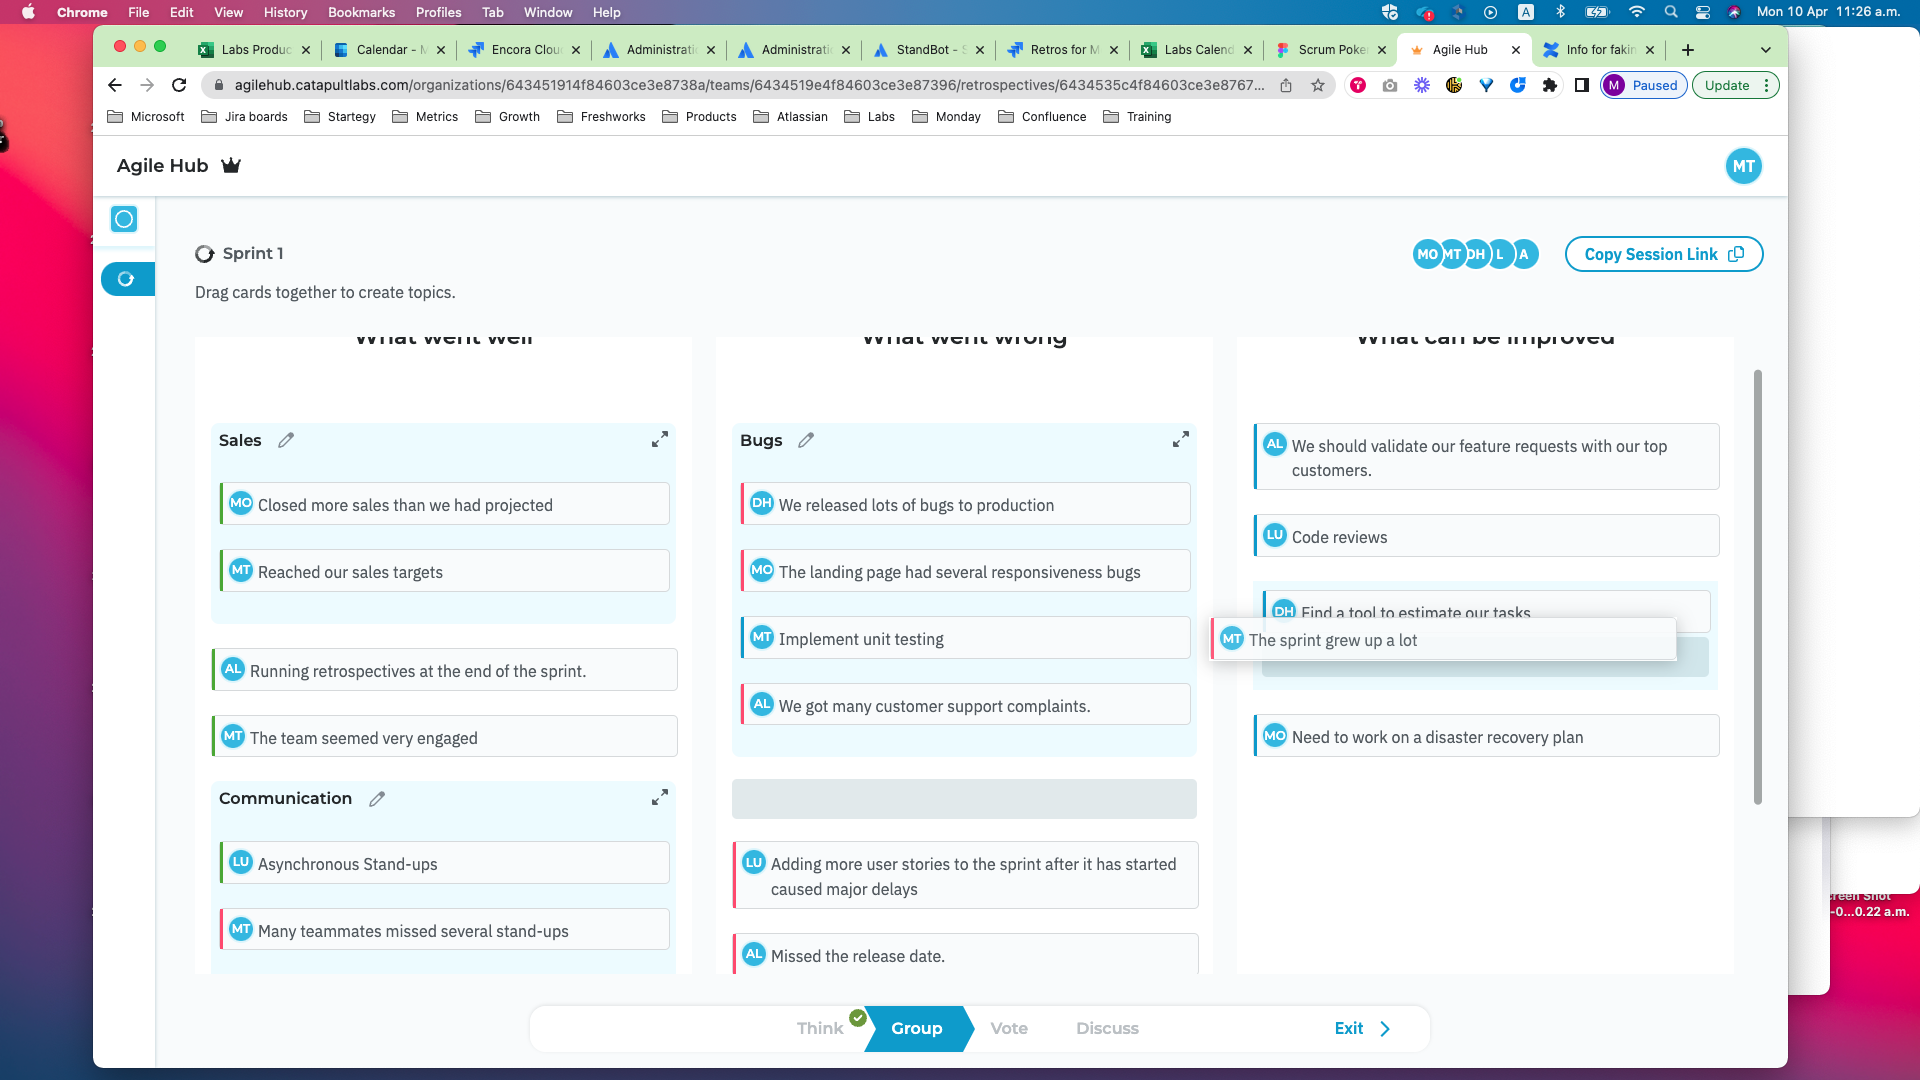Open the browser Extensions puzzle icon
The height and width of the screenshot is (1080, 1920).
(1550, 85)
